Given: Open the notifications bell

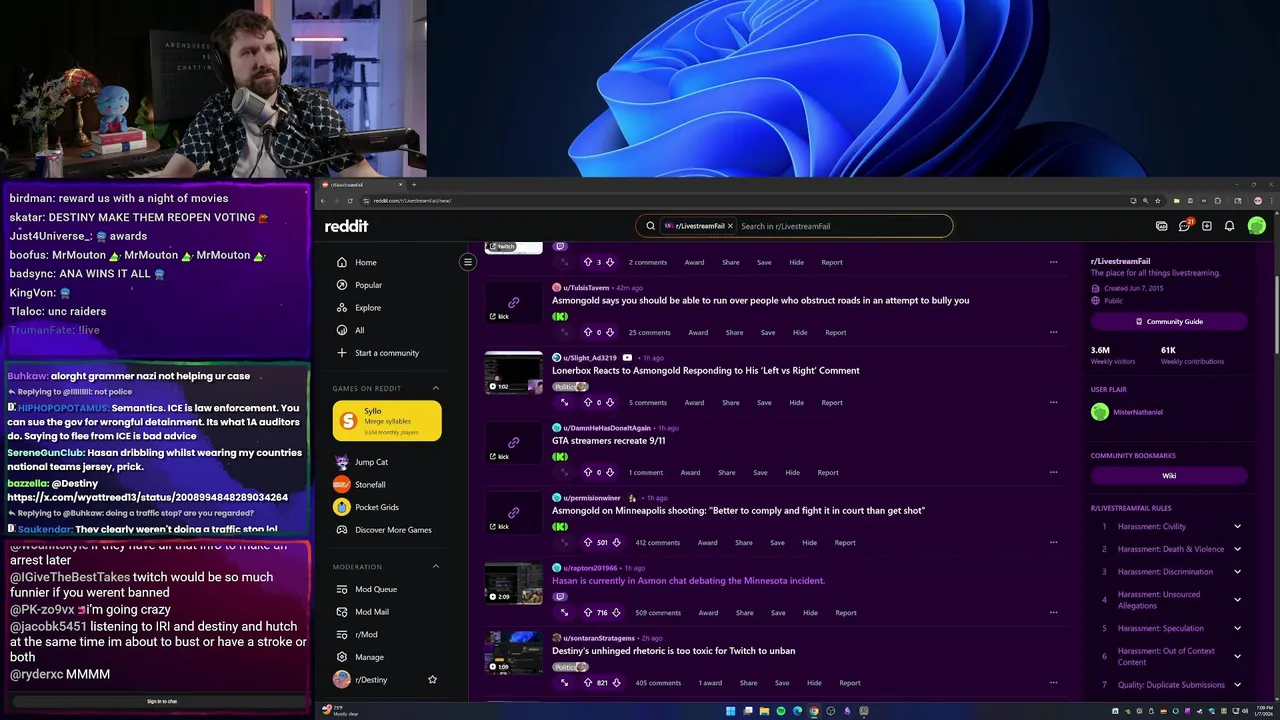Looking at the screenshot, I should click(x=1229, y=226).
